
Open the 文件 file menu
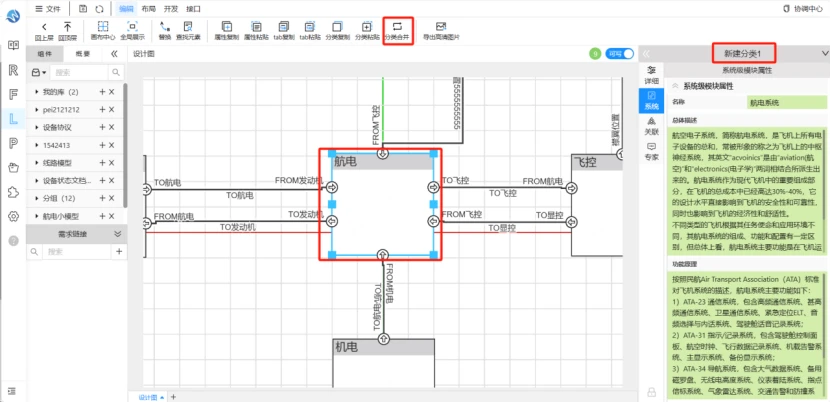click(x=48, y=8)
